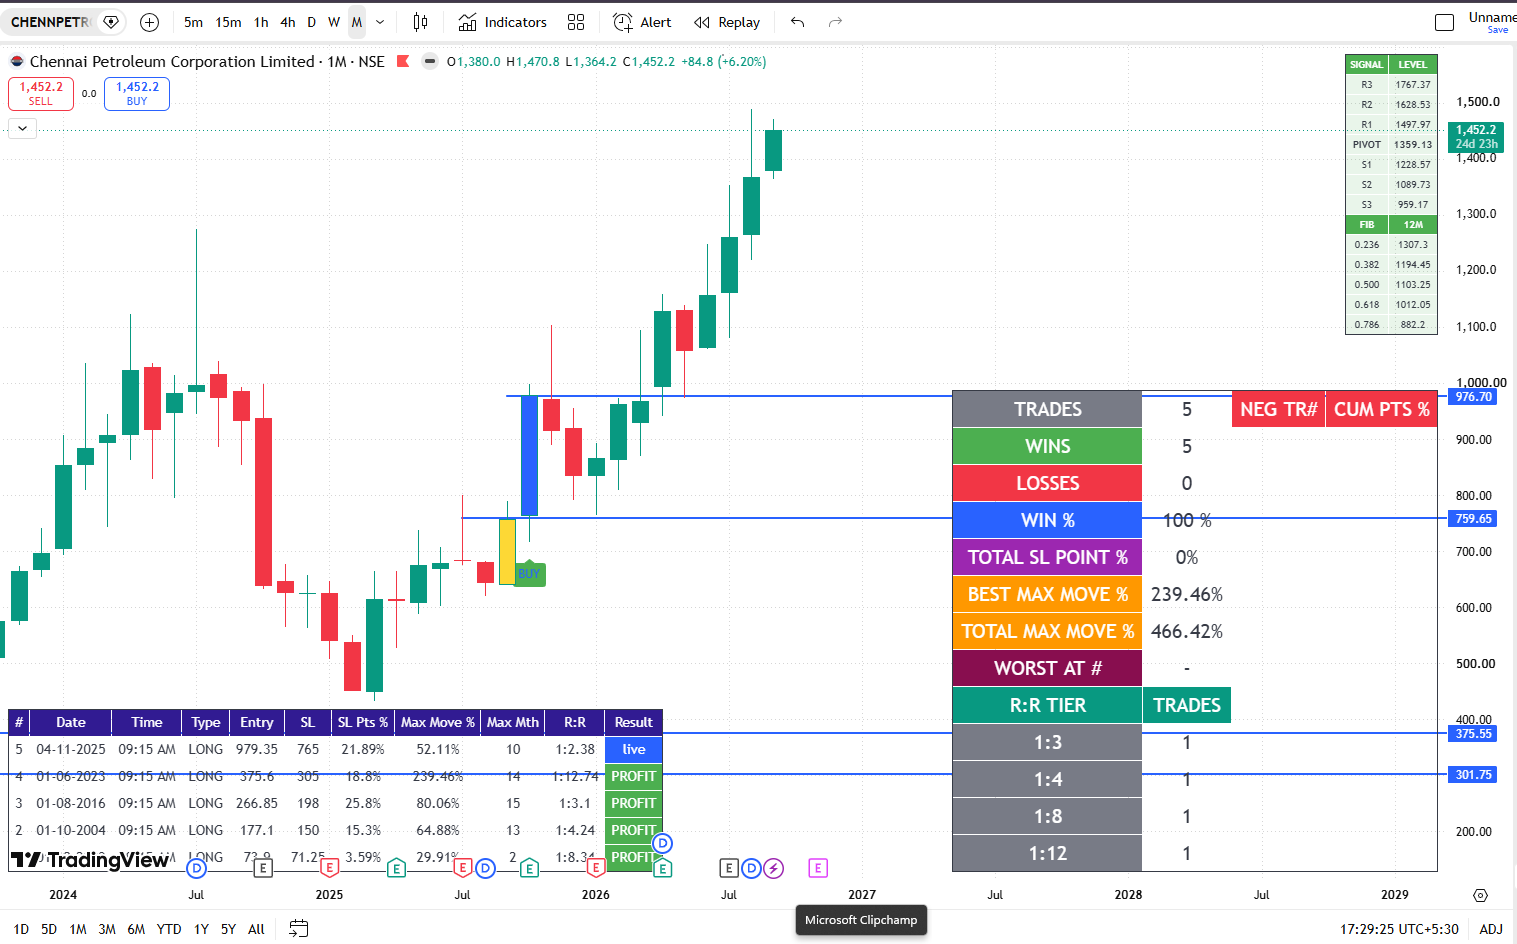
Task: Click the blue 'live' result cell
Action: tap(634, 749)
